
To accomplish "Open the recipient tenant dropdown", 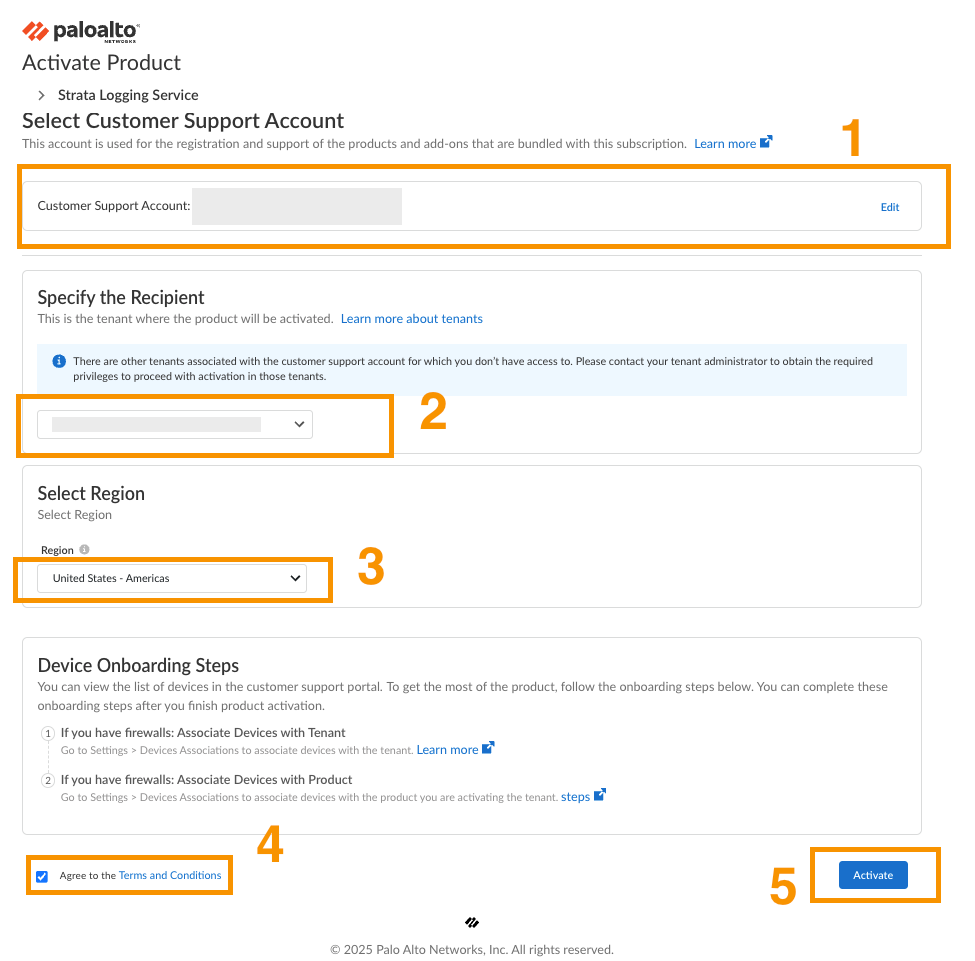I will [175, 425].
